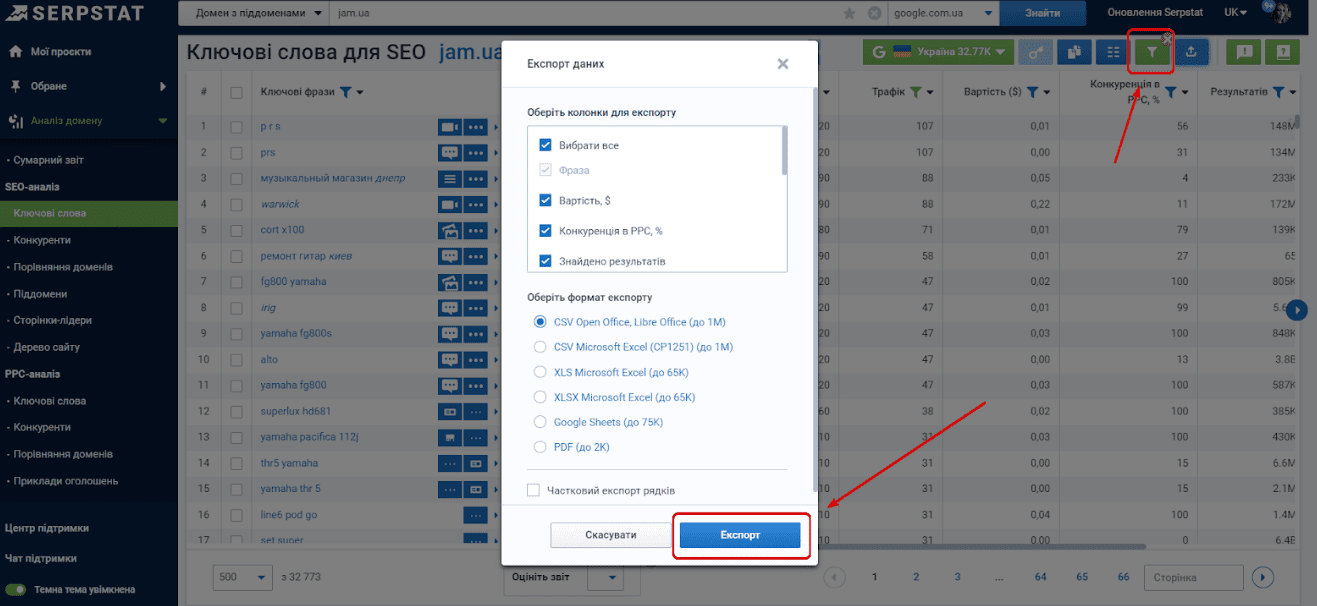
Task: Click filter icon on Результатів column
Action: point(1278,92)
